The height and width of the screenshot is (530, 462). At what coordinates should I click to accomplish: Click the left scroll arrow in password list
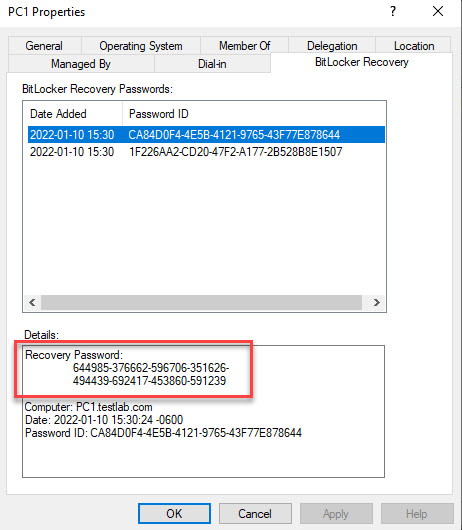point(32,302)
